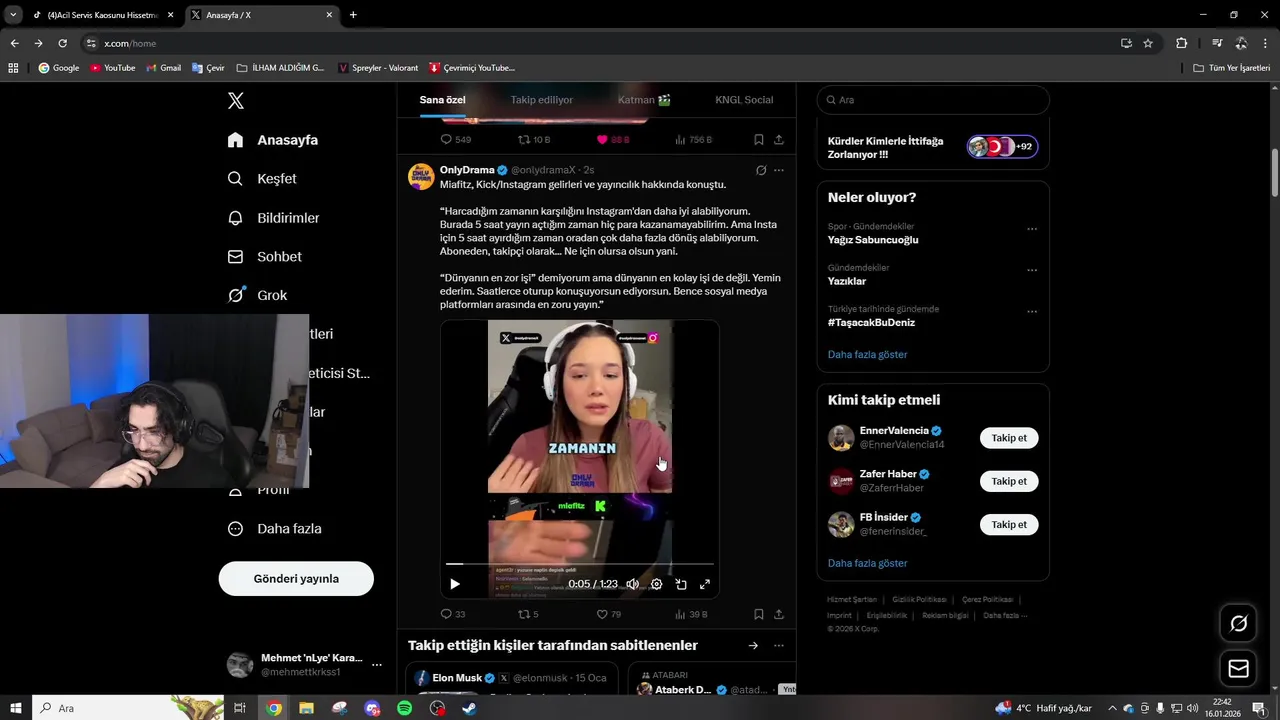Show more follow suggestions link

868,563
